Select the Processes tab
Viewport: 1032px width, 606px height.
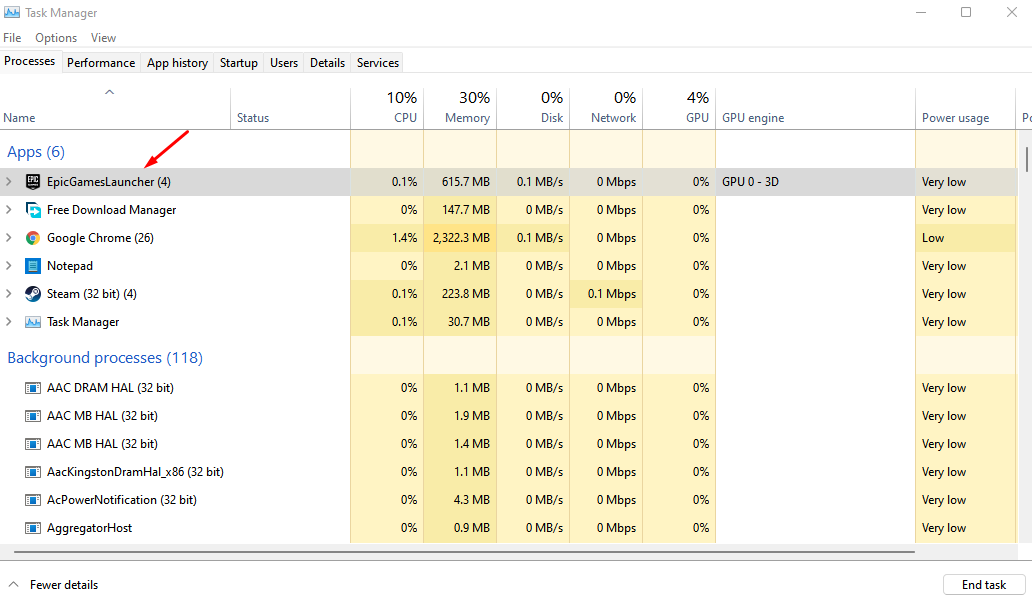tap(30, 61)
